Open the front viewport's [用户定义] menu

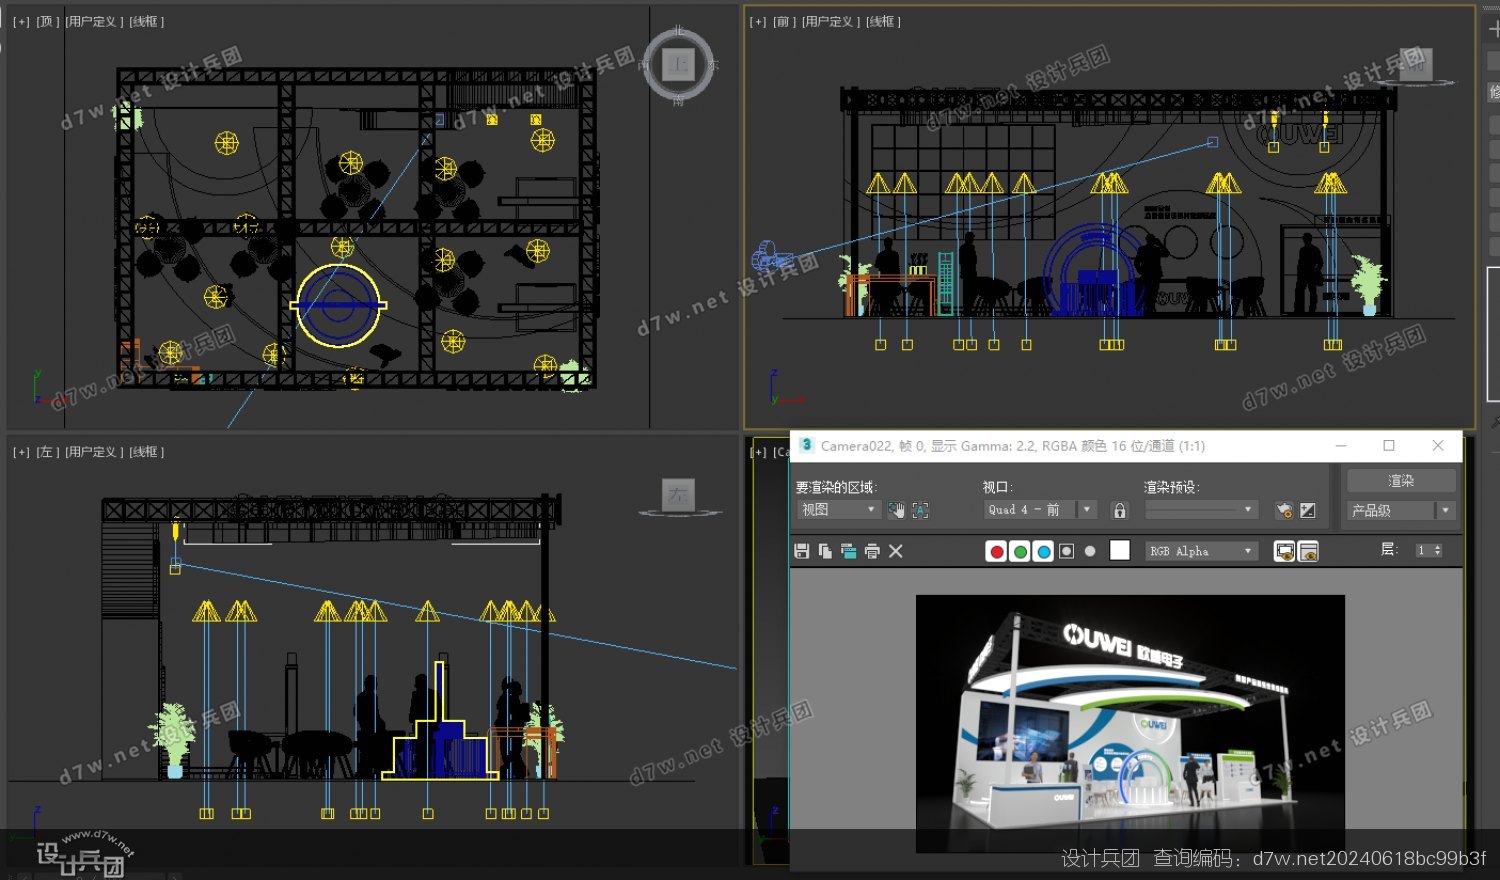[831, 22]
